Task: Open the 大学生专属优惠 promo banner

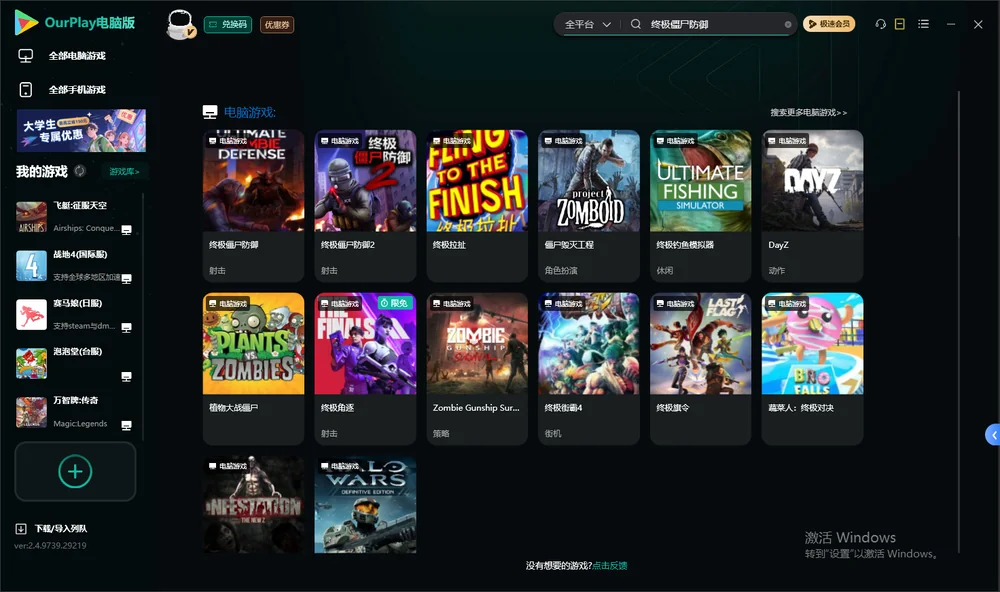Action: point(81,130)
